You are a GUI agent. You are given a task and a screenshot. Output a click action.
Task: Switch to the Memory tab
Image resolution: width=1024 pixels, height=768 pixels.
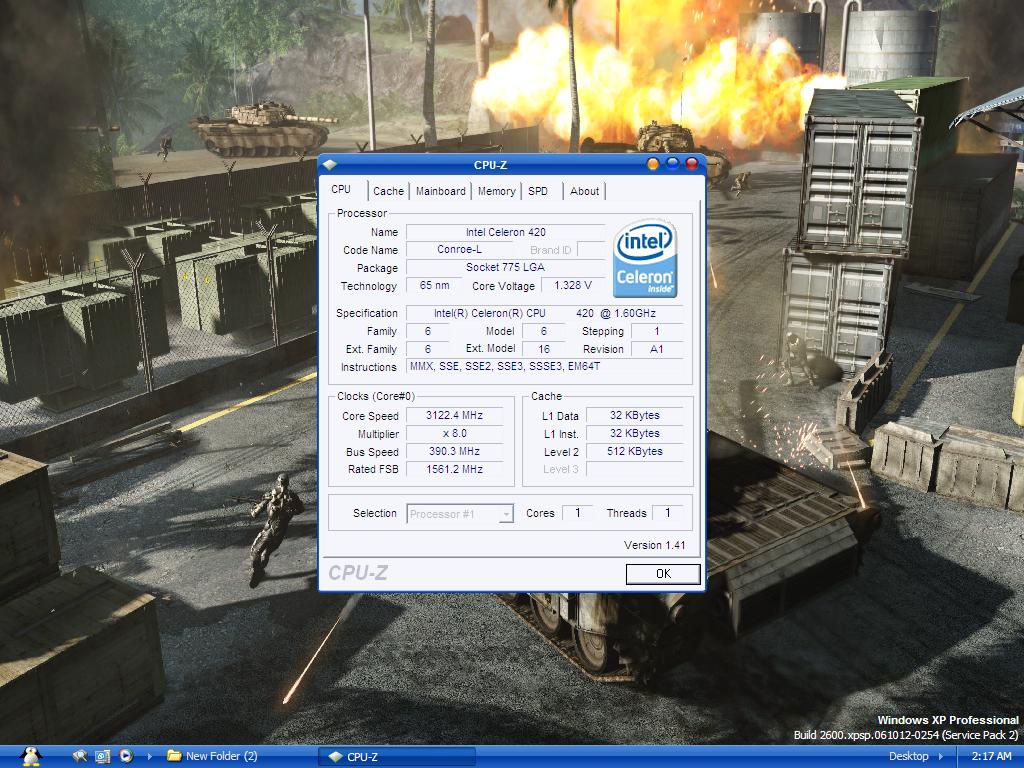coord(496,191)
